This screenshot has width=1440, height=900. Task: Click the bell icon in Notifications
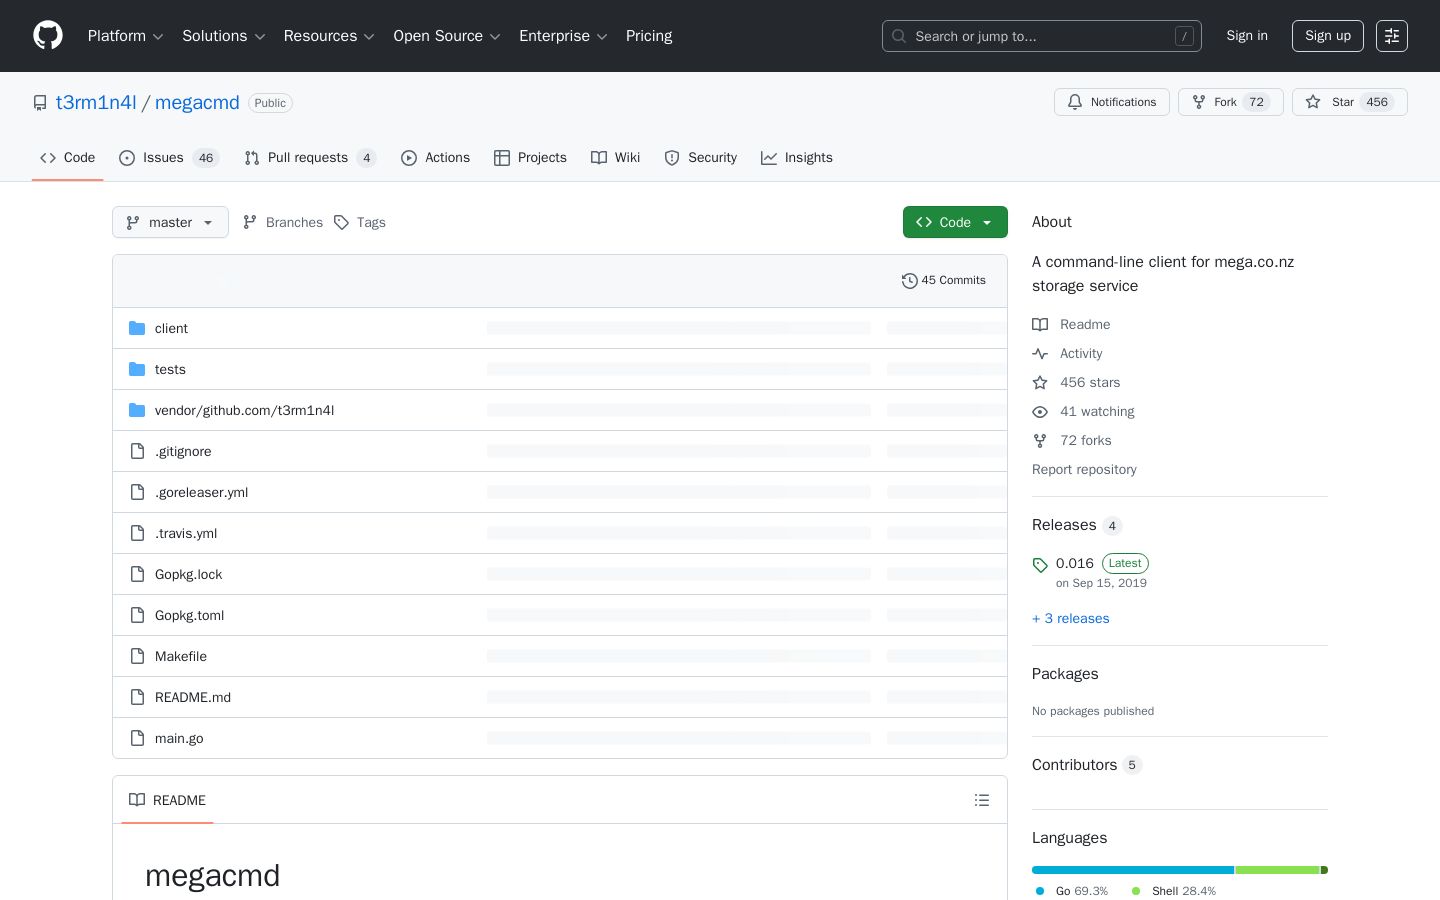[1075, 102]
